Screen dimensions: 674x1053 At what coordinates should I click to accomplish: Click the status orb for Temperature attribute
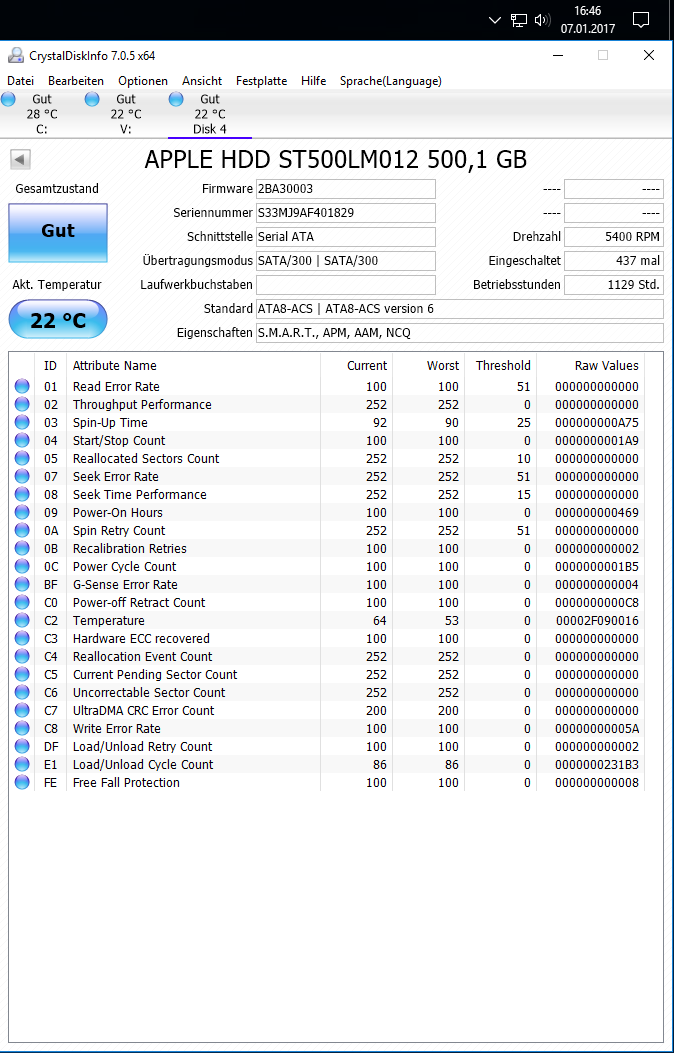22,621
